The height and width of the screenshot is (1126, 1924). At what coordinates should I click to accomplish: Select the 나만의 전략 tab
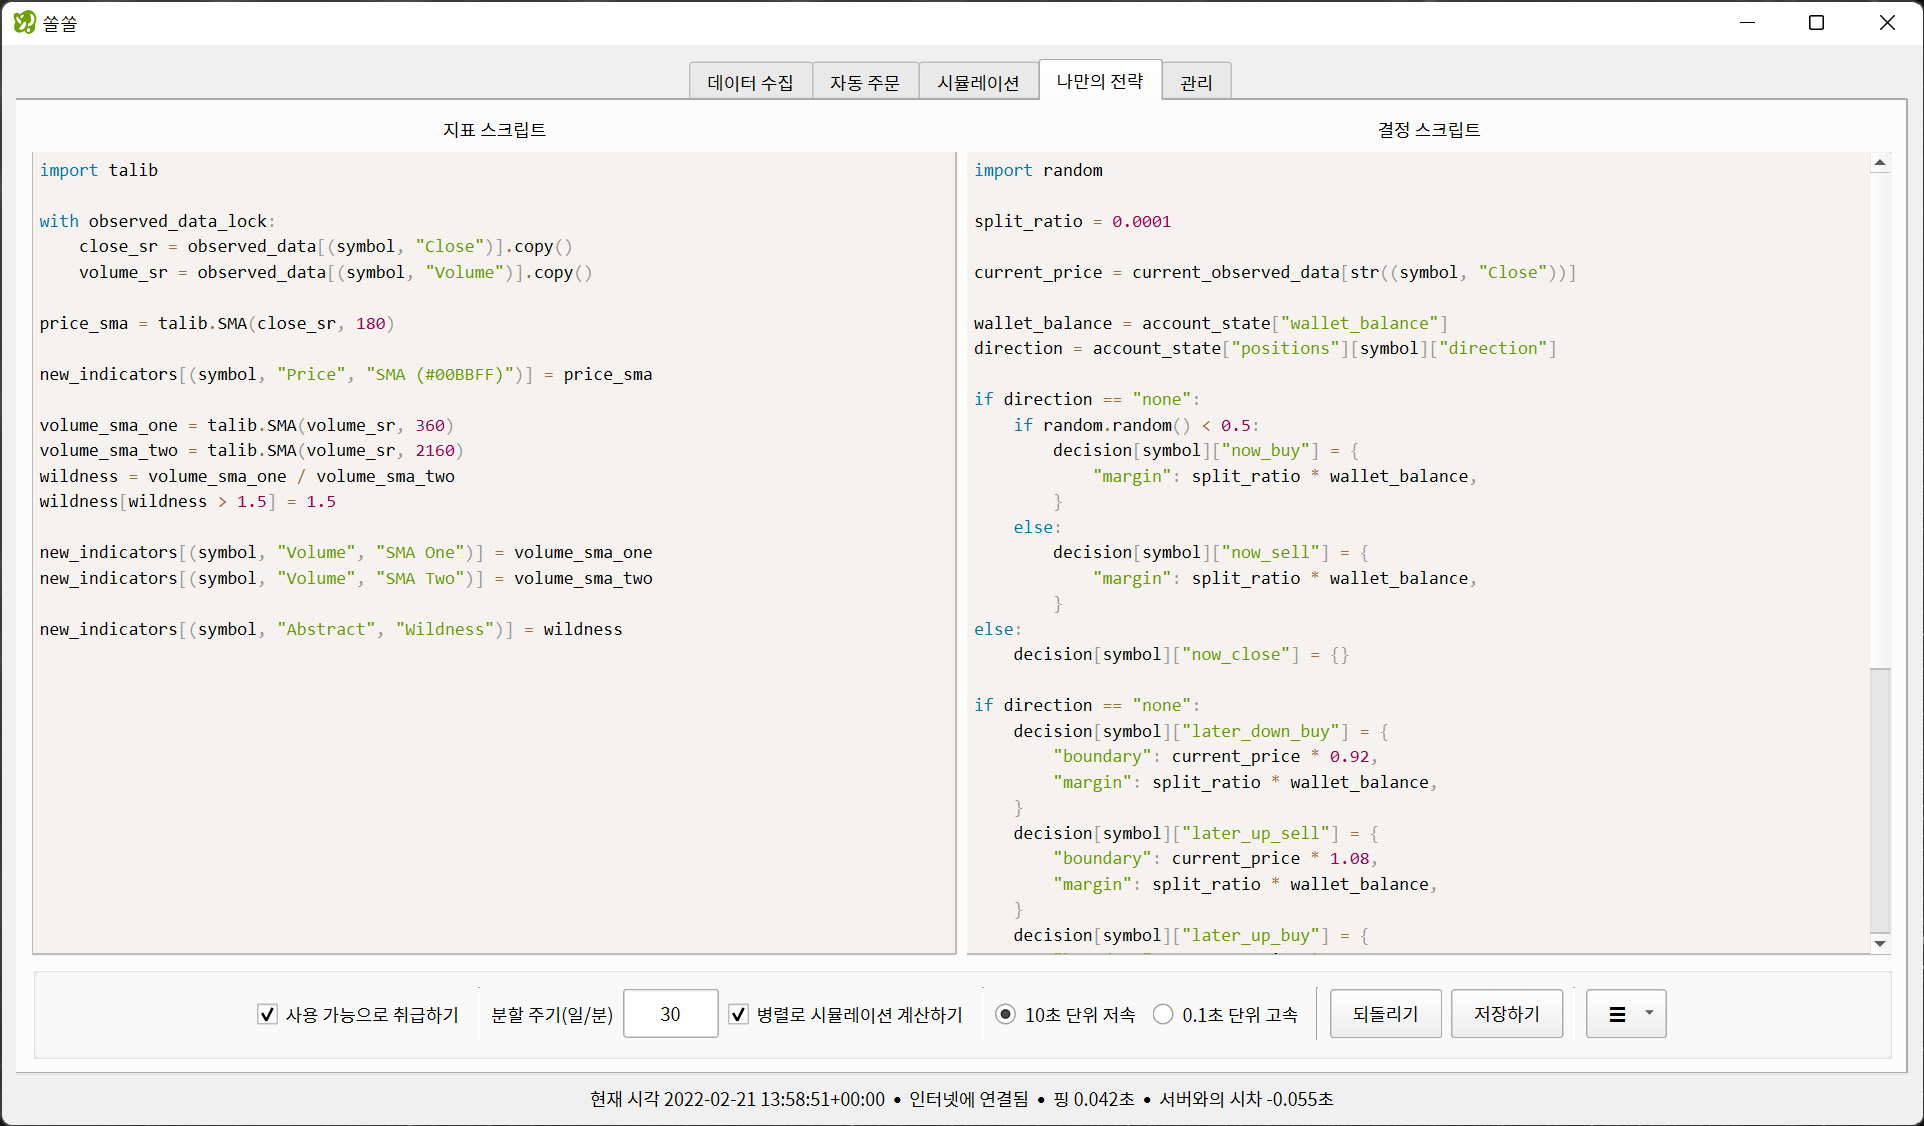[1100, 80]
